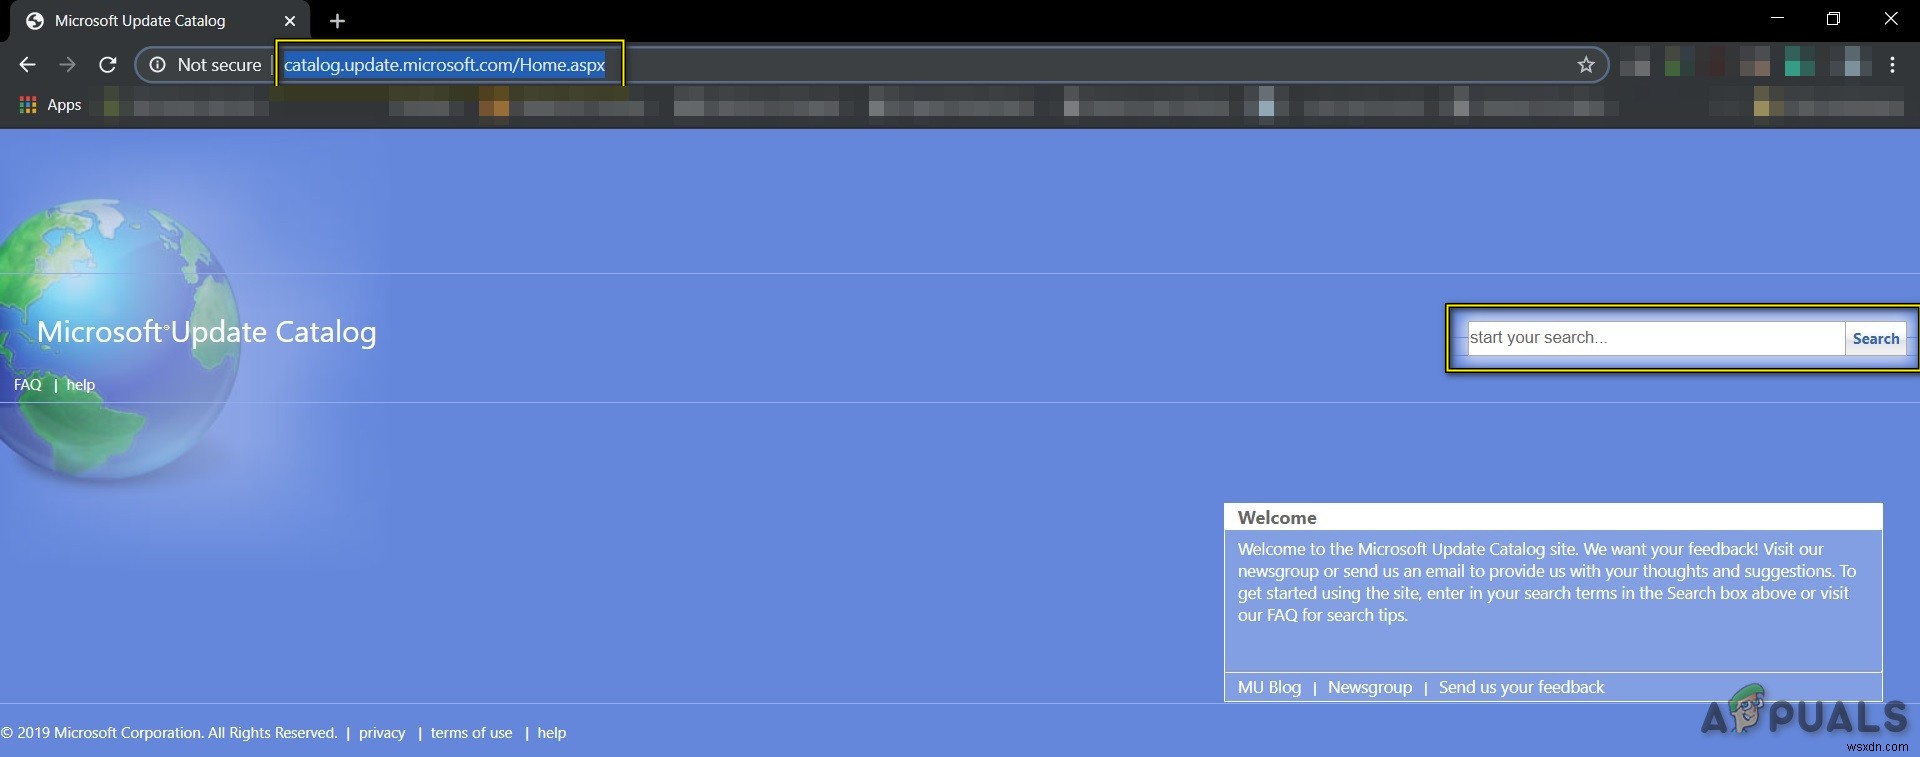Click the Search button
Screen dimensions: 1920x757
pos(1876,338)
